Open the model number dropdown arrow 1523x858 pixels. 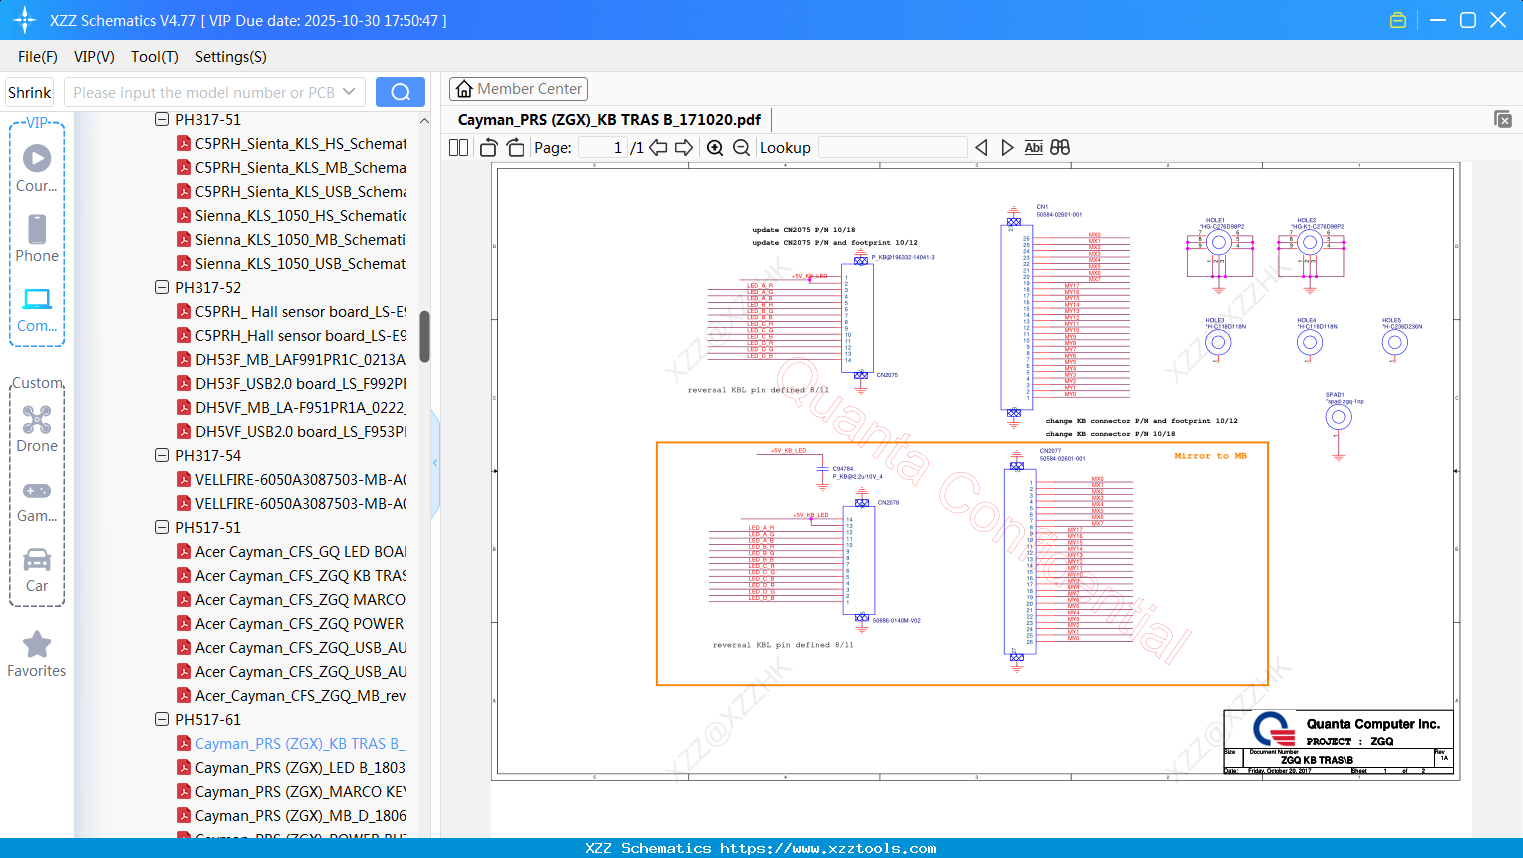(349, 92)
